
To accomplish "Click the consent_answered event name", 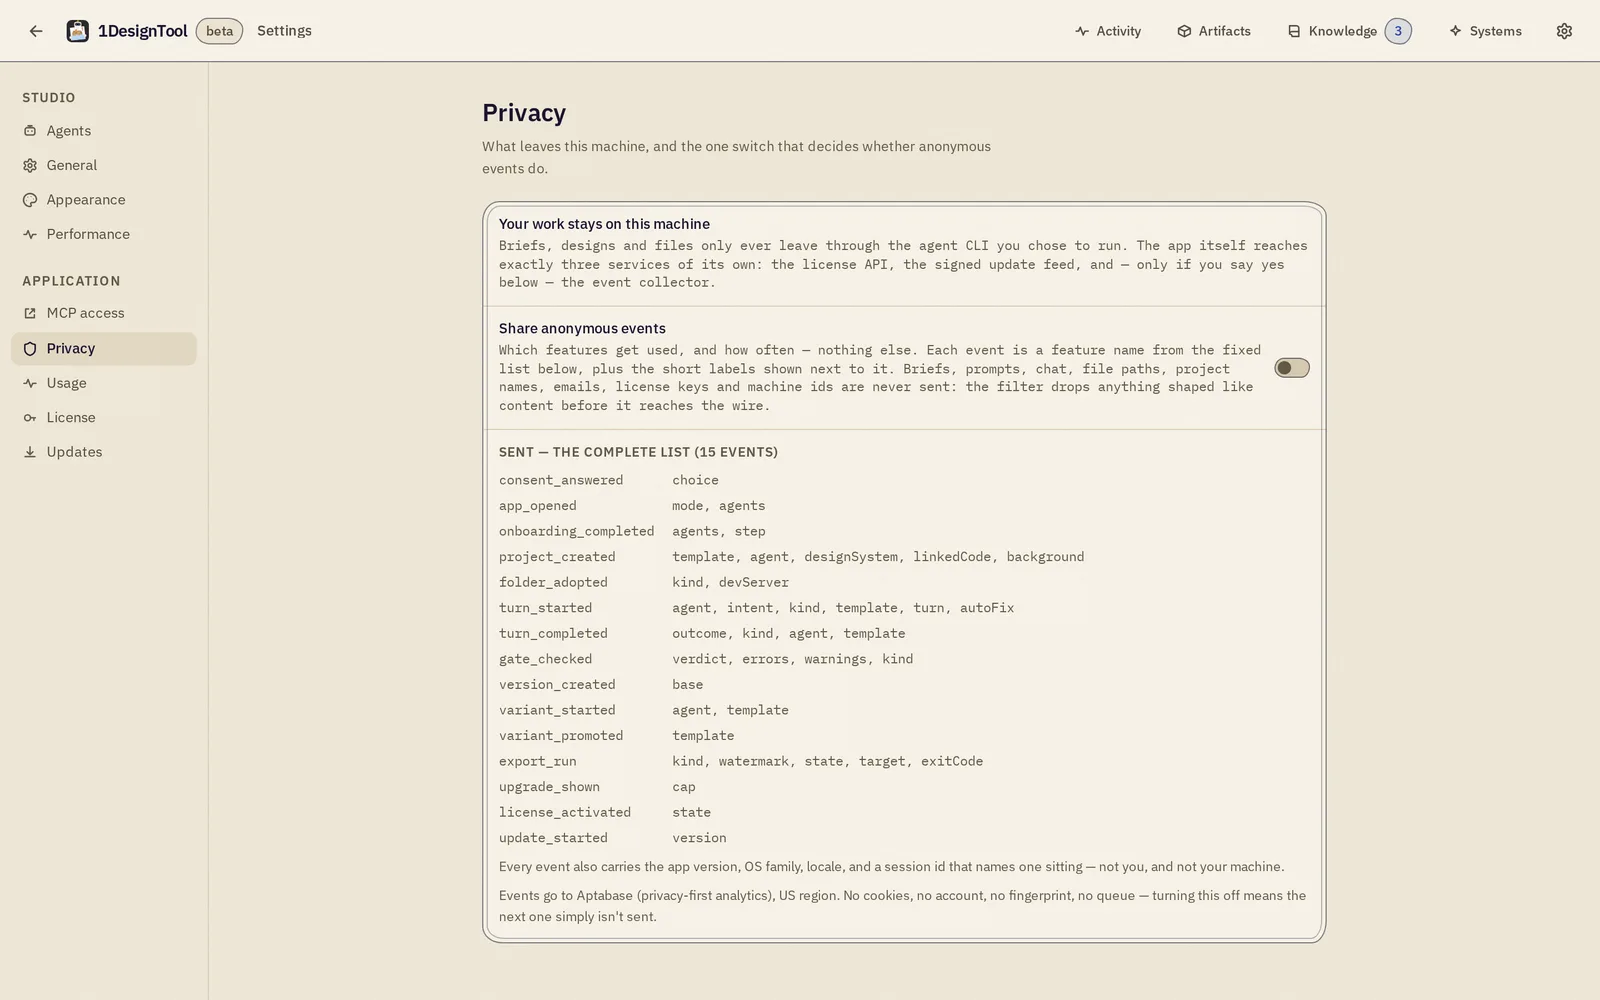I will (x=561, y=480).
